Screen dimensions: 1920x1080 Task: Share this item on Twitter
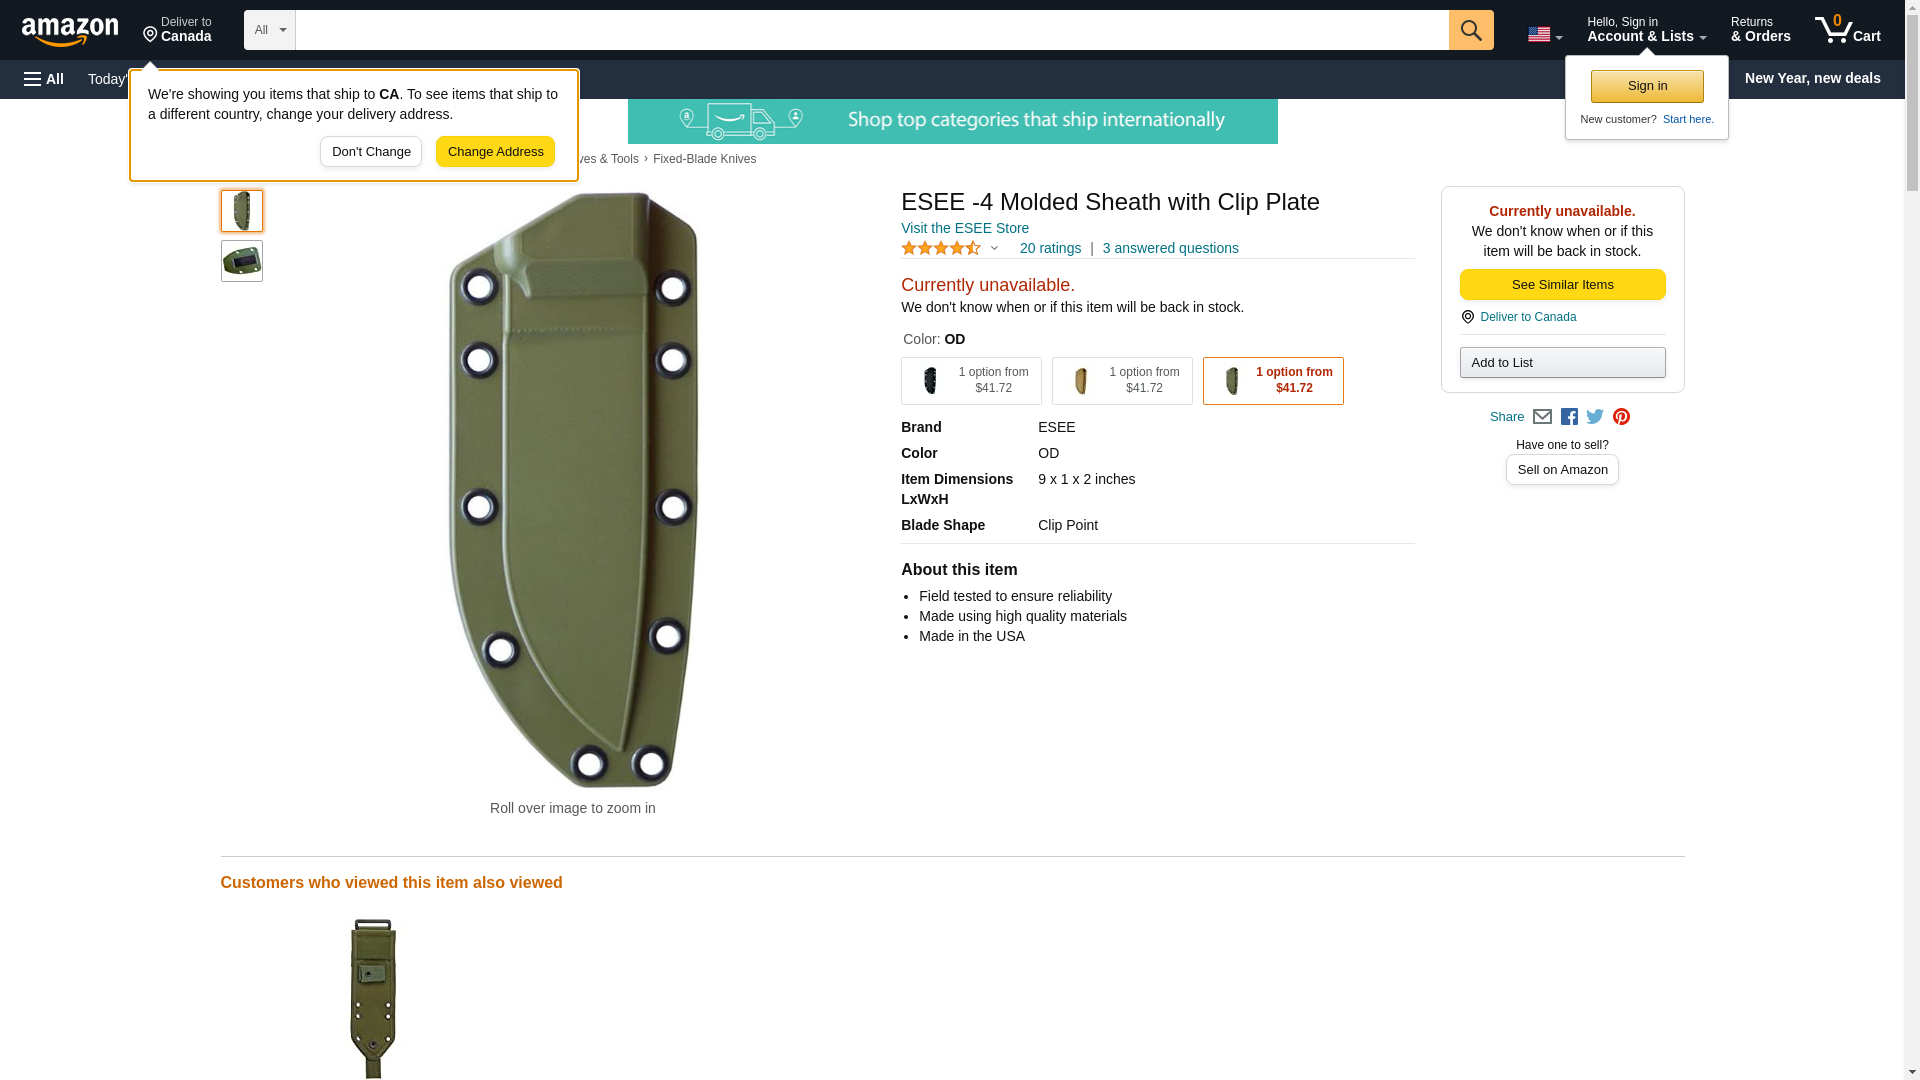(x=1594, y=417)
